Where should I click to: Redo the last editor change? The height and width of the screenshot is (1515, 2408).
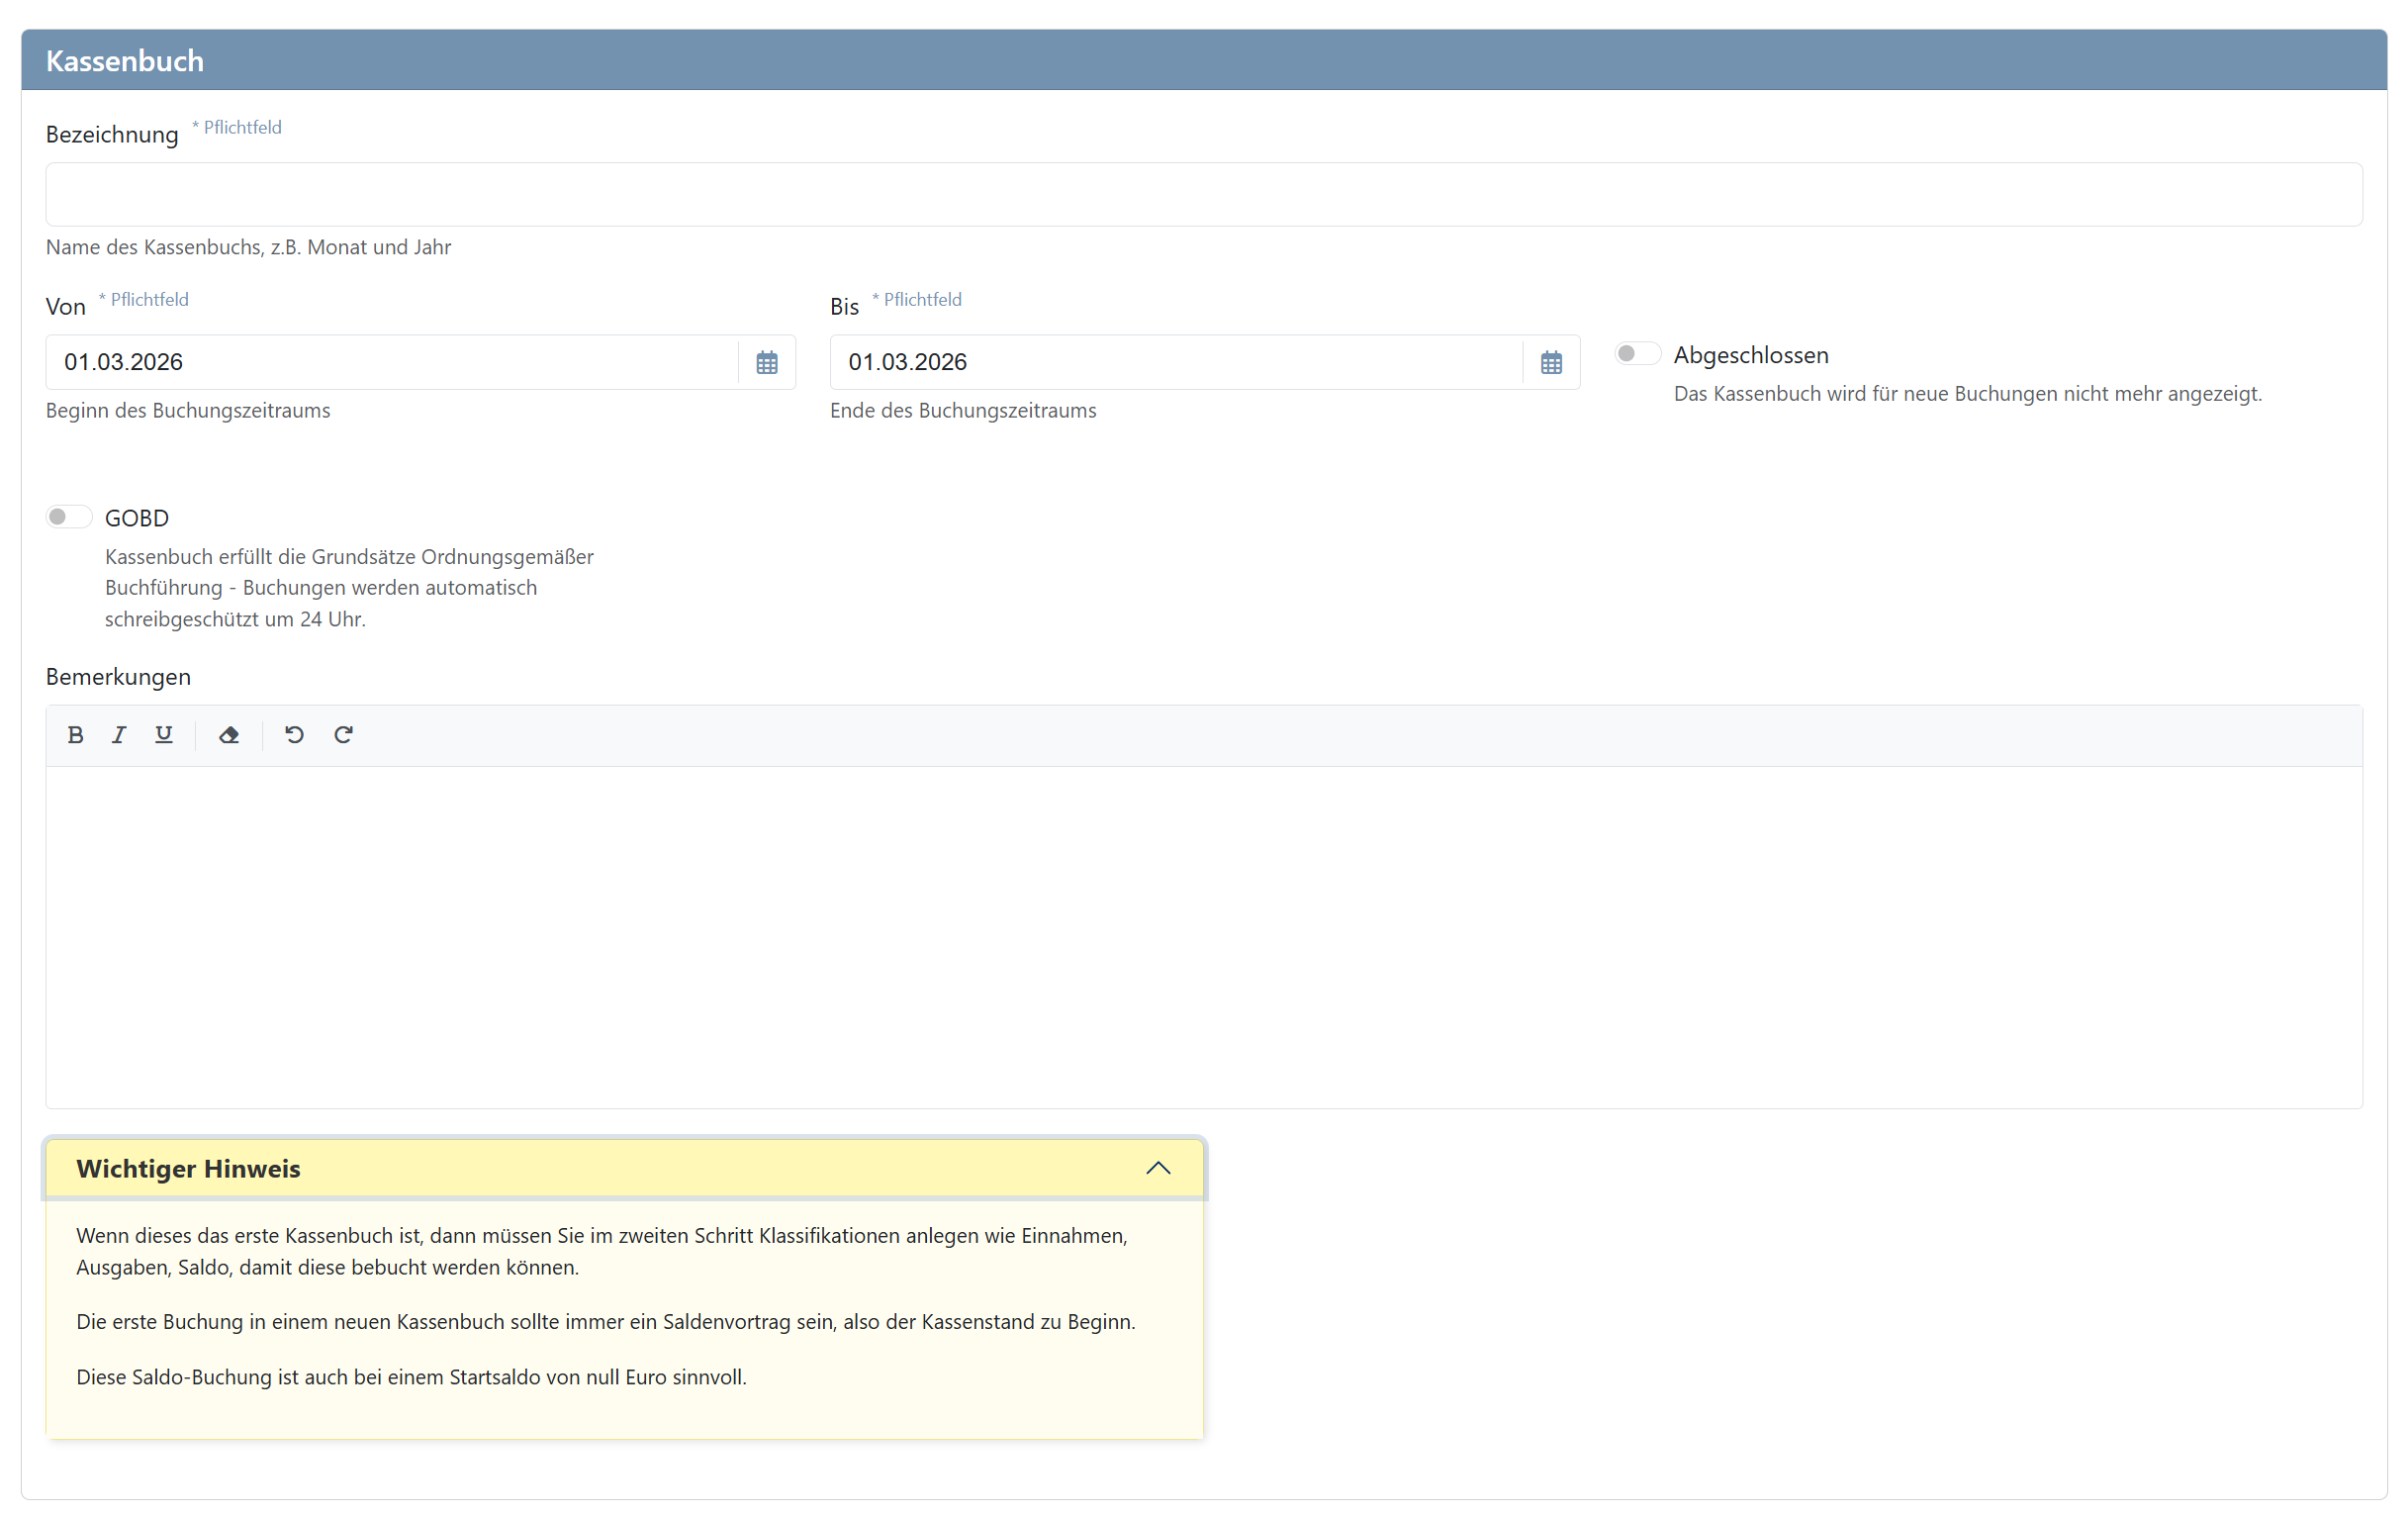pos(343,735)
